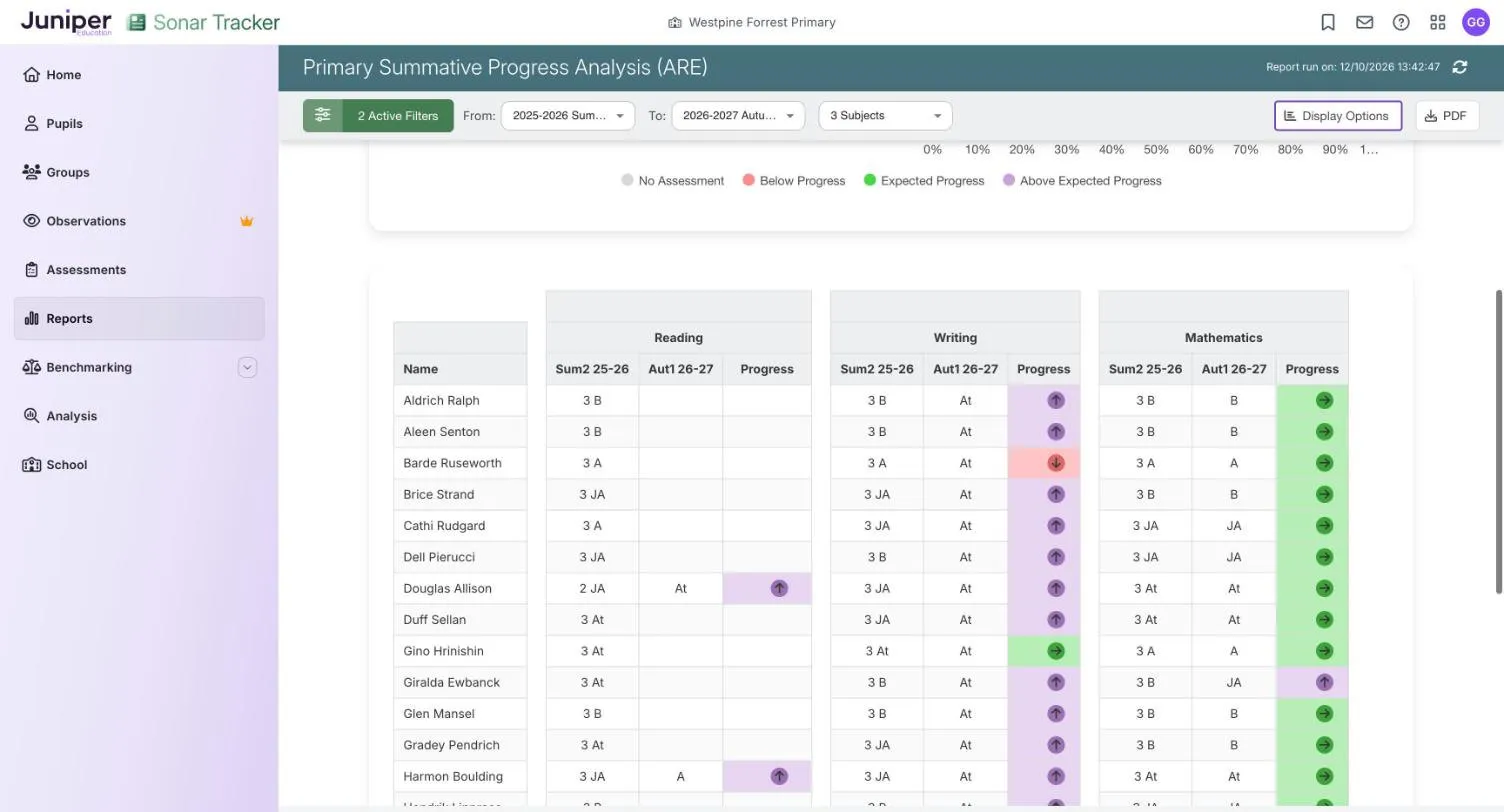Toggle the Above Expected Progress legend item
The image size is (1504, 812).
pyautogui.click(x=1082, y=181)
